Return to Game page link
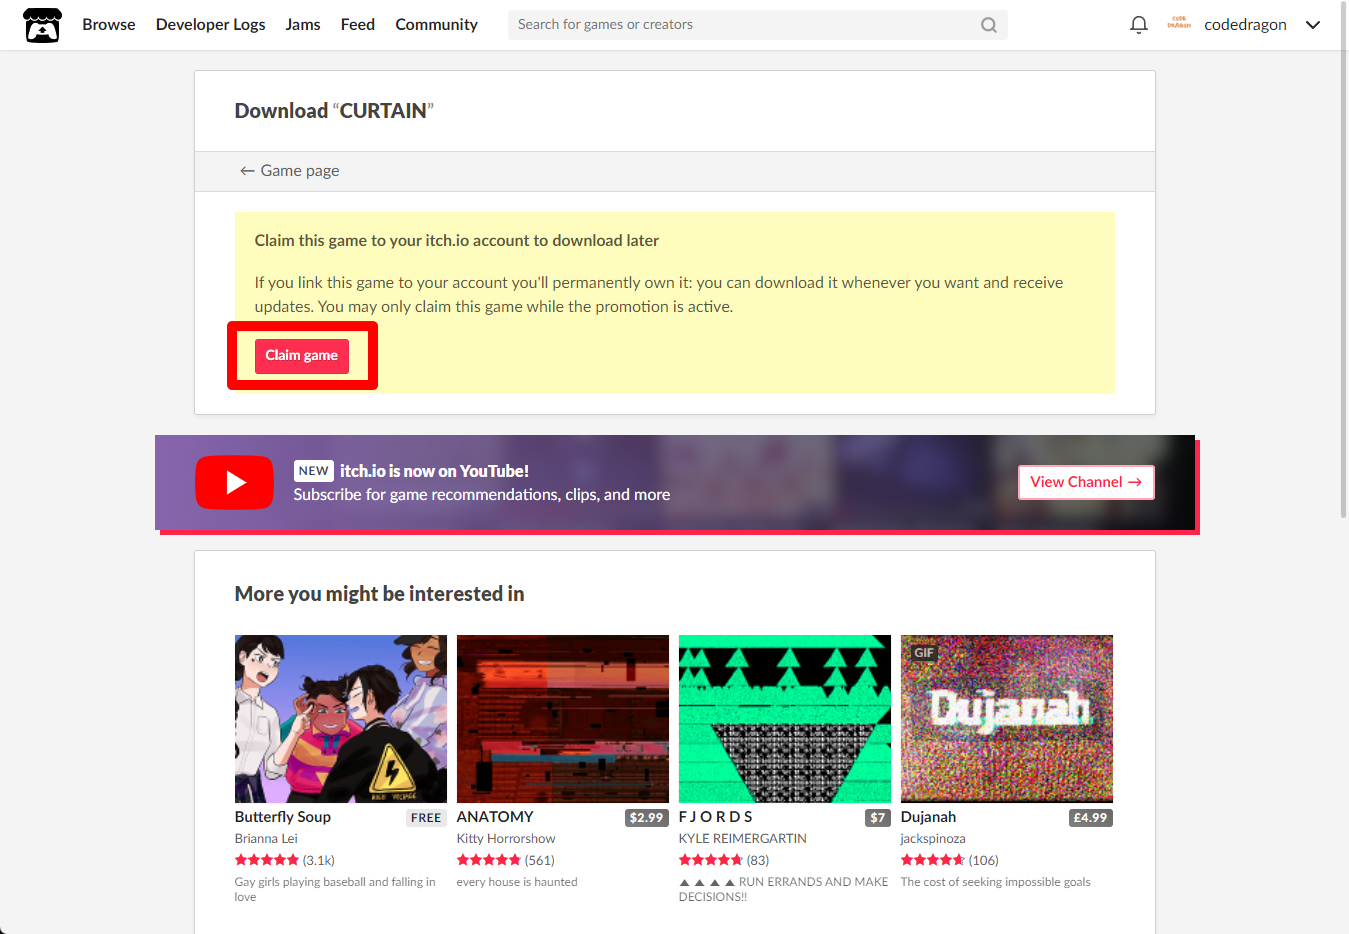1349x934 pixels. [289, 171]
